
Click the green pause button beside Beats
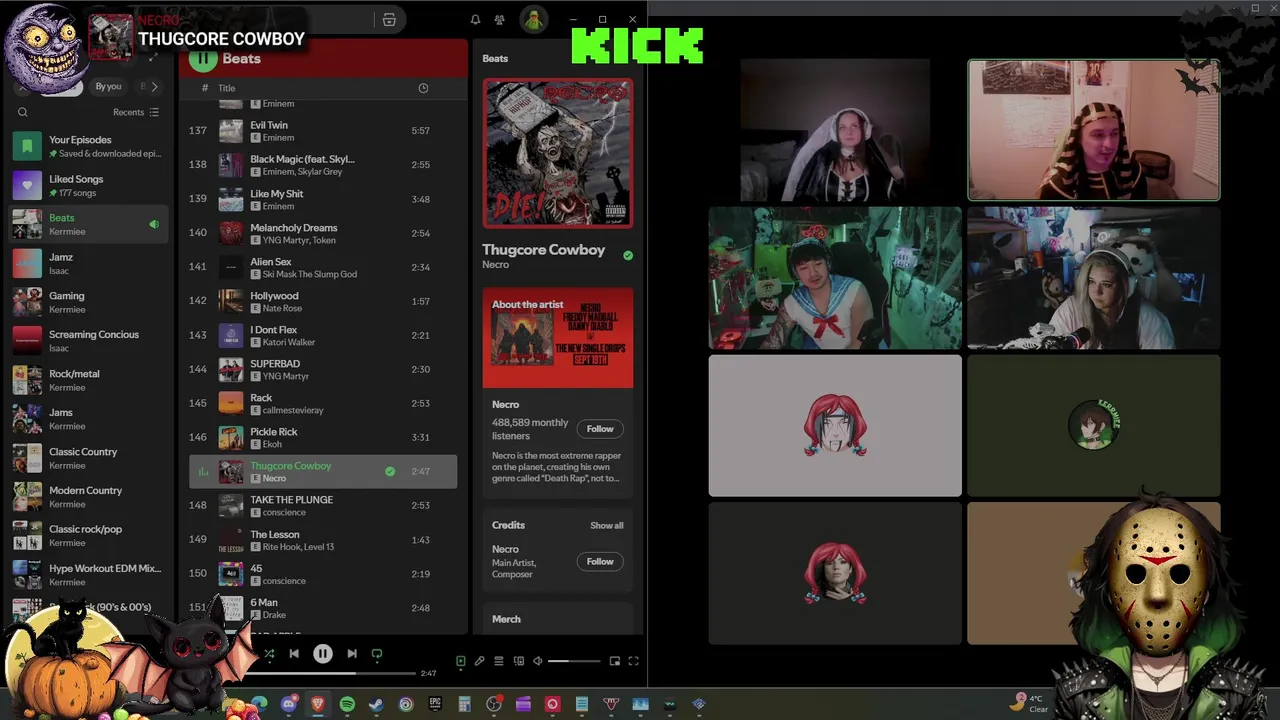203,58
